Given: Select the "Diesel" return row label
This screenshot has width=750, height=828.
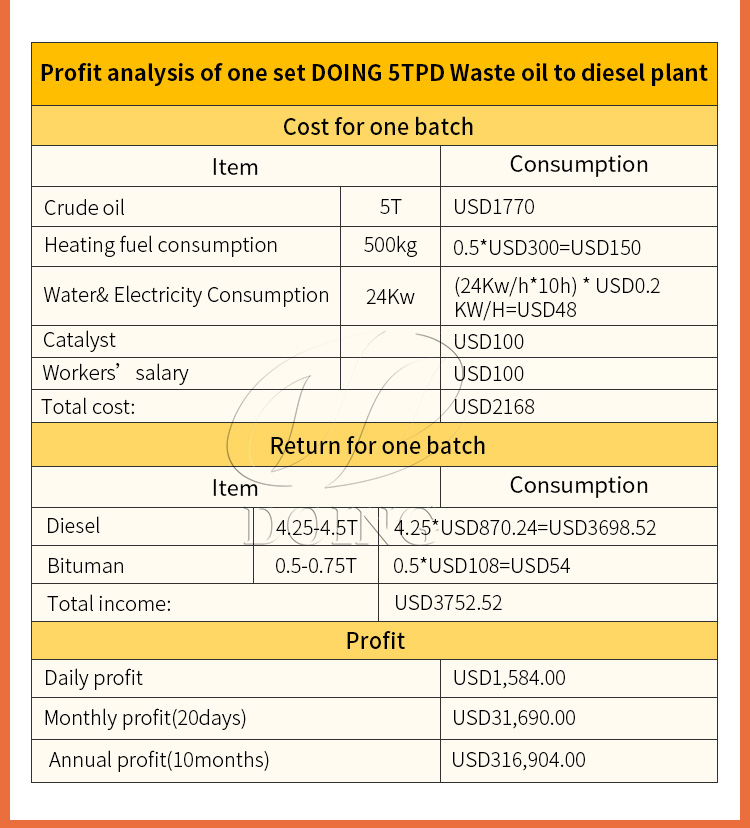Looking at the screenshot, I should click(x=73, y=526).
